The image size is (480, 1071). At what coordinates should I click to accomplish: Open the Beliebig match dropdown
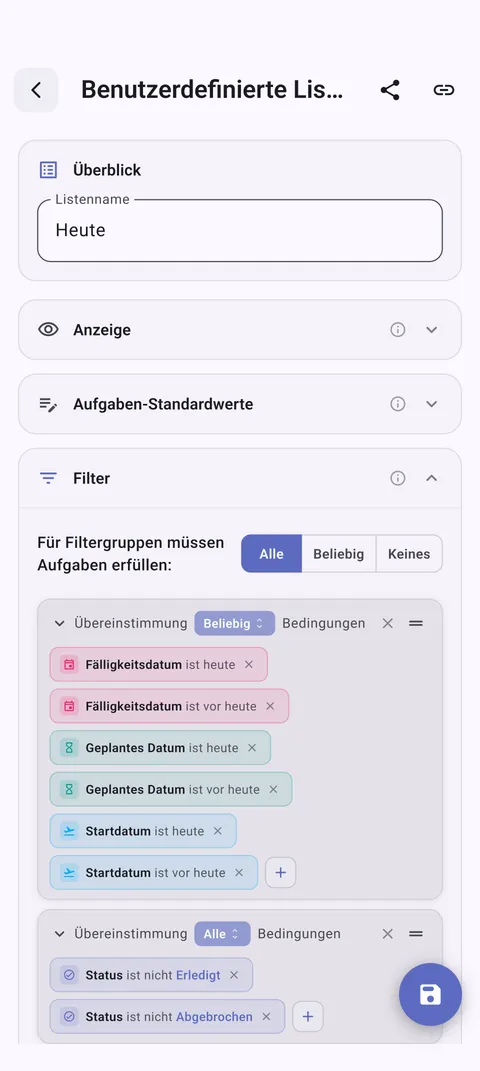[234, 624]
